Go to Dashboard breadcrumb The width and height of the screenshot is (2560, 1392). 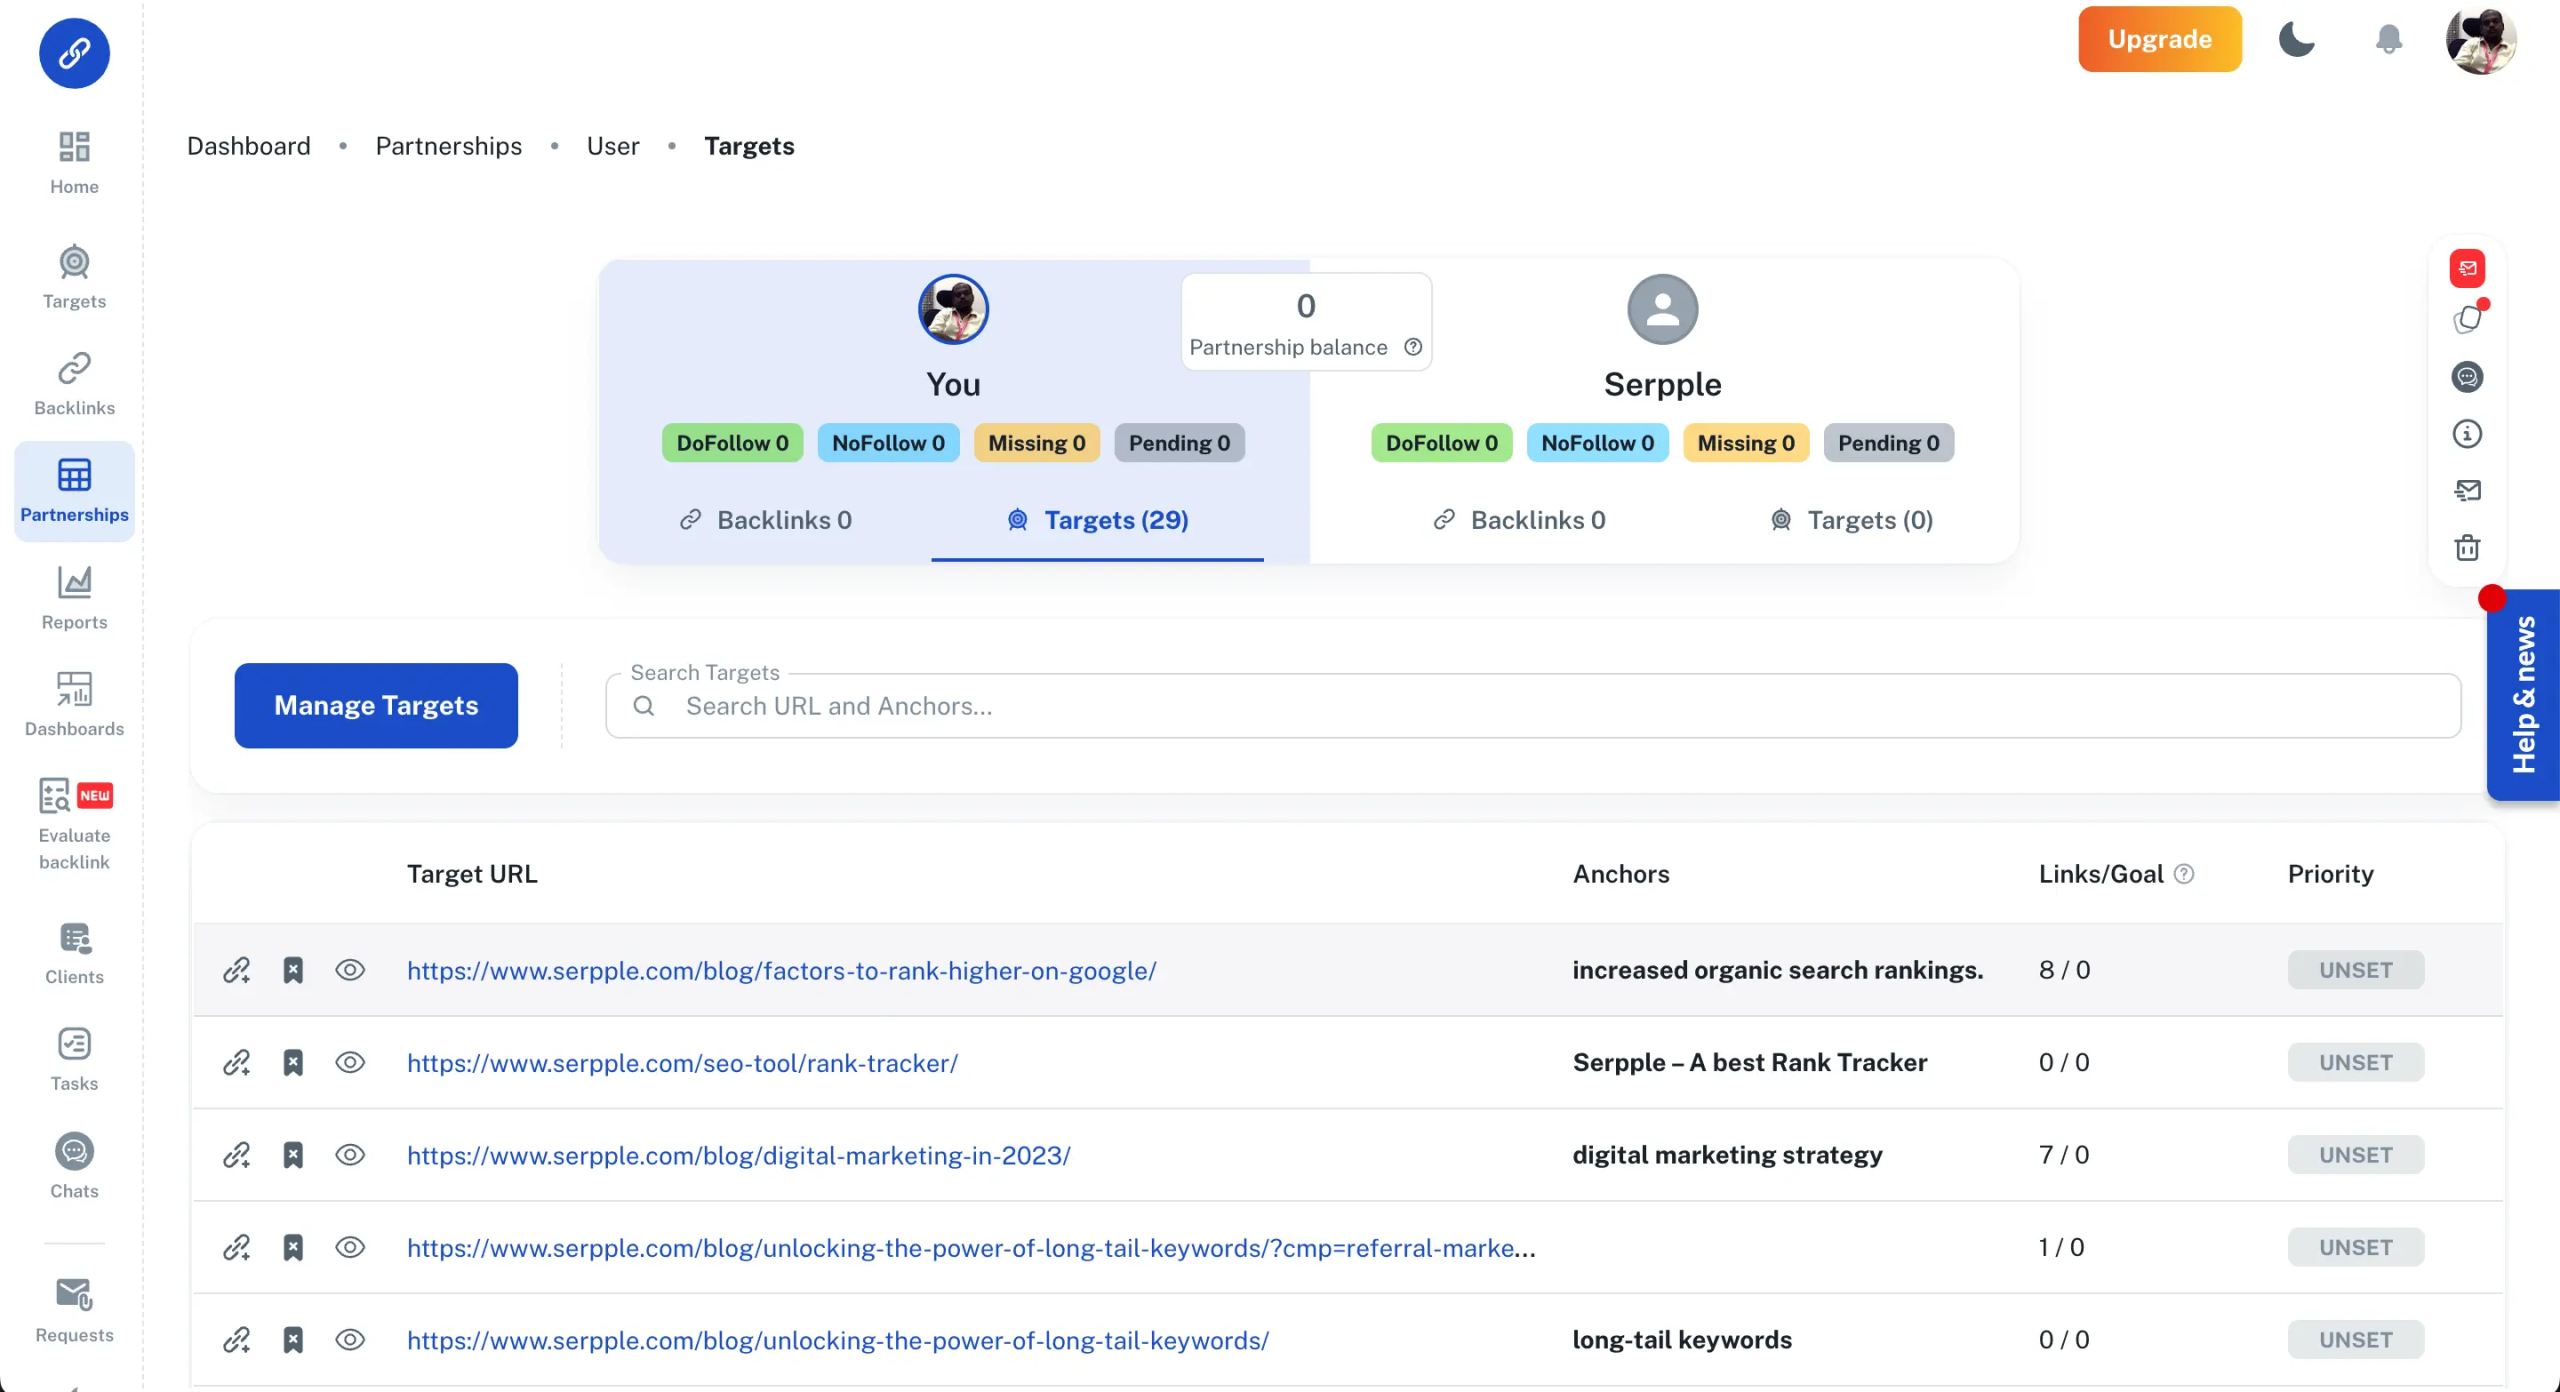pos(249,146)
